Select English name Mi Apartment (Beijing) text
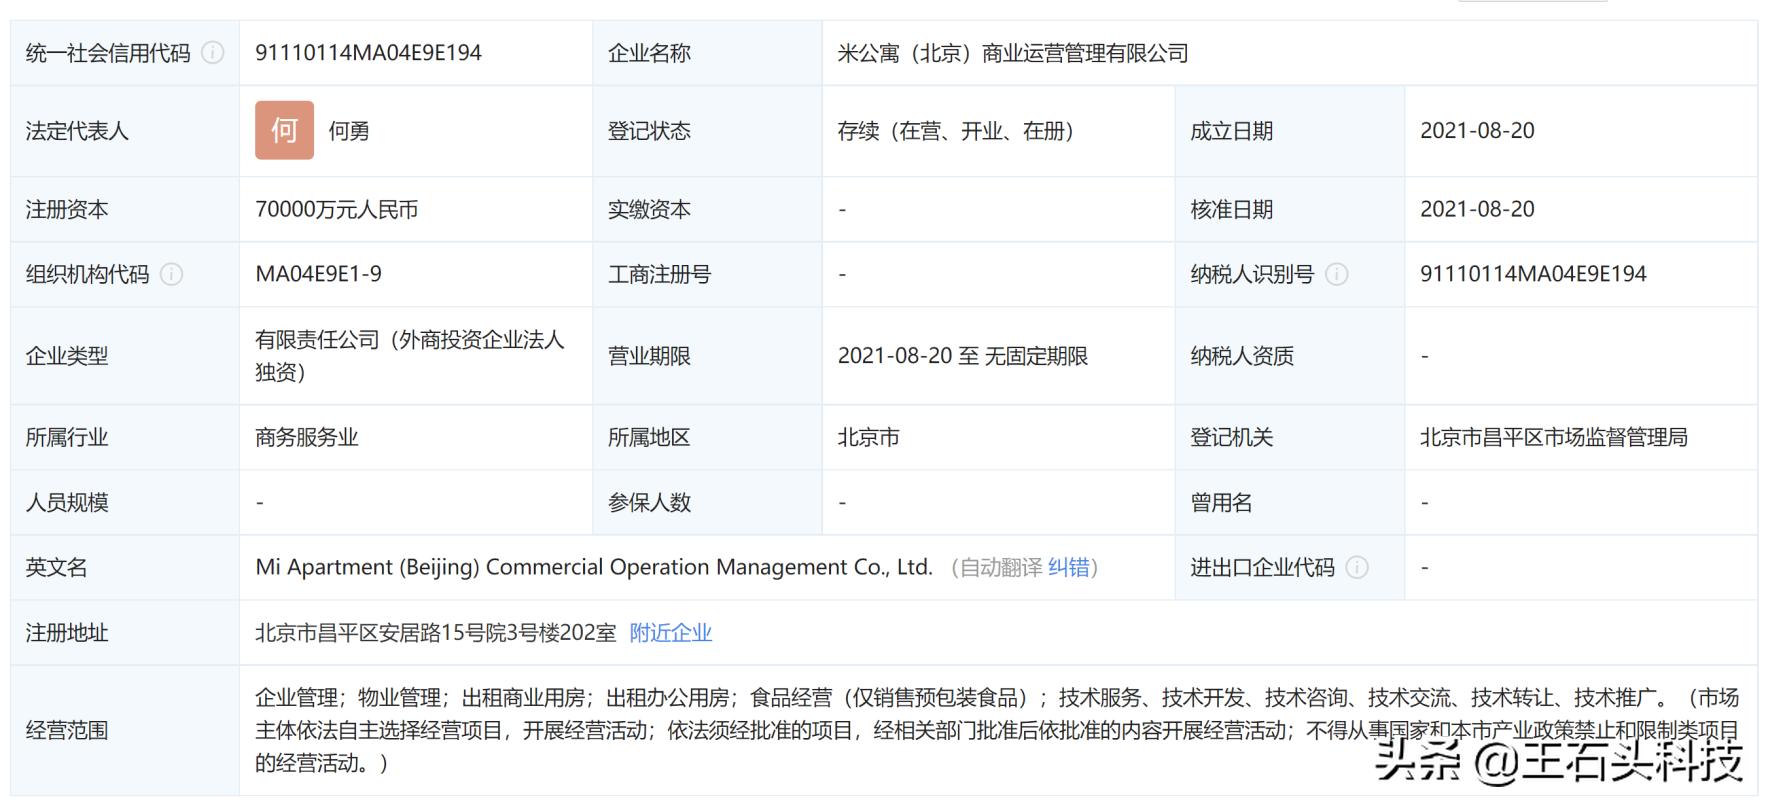 (594, 568)
